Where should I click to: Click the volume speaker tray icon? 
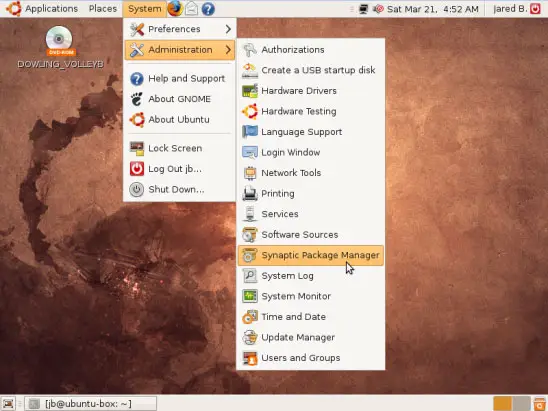click(378, 9)
